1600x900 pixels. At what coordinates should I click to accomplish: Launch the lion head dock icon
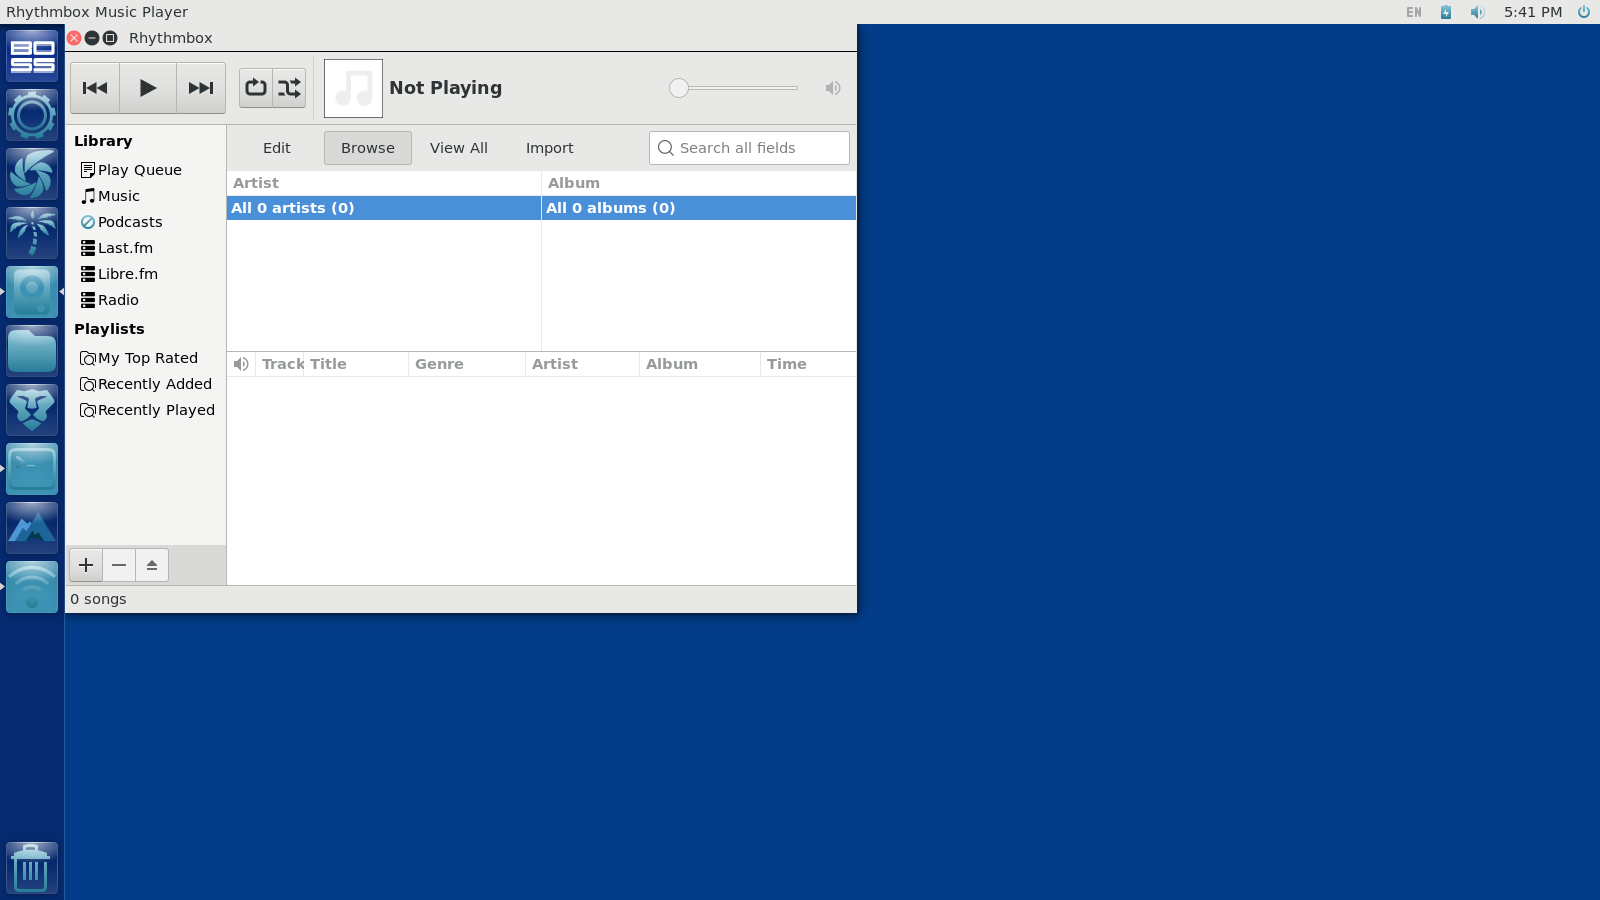coord(32,410)
